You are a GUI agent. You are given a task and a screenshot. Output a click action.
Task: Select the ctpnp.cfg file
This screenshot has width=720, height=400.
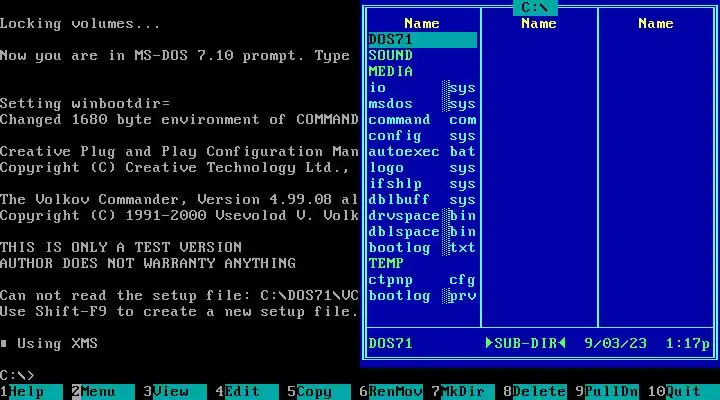422,280
